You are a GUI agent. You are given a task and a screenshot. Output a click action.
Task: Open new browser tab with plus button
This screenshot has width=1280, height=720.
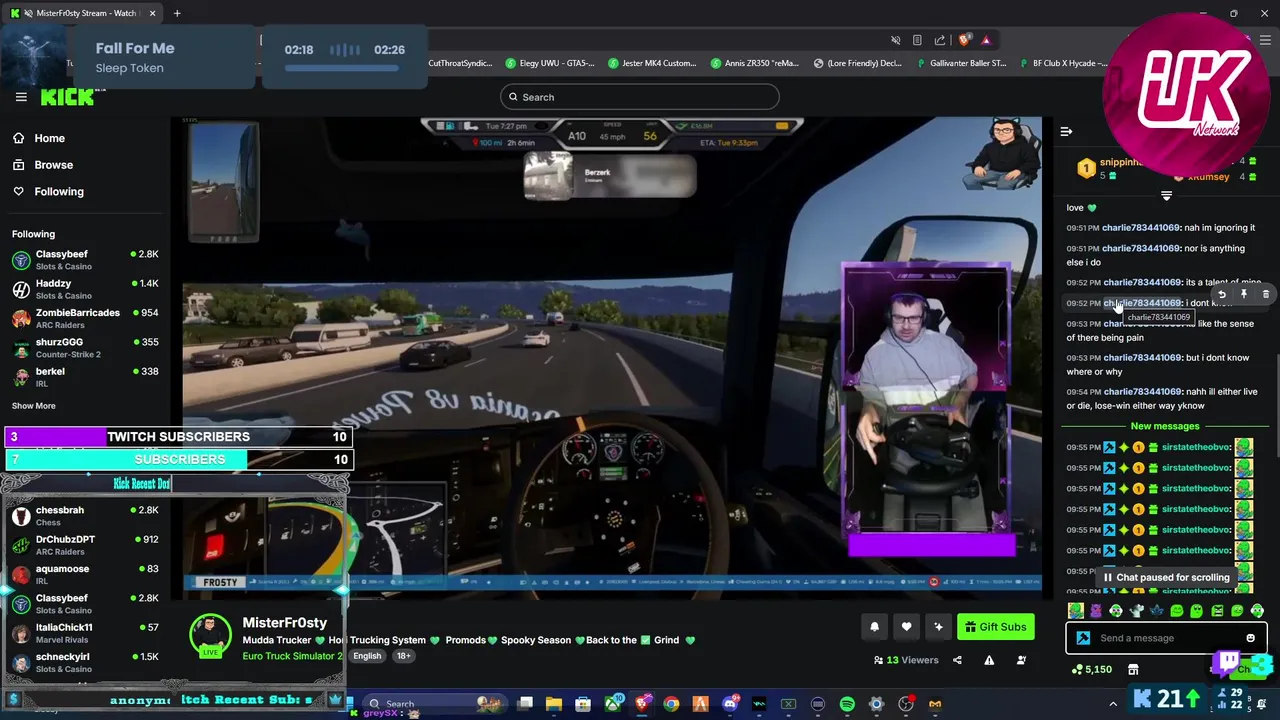click(x=177, y=13)
